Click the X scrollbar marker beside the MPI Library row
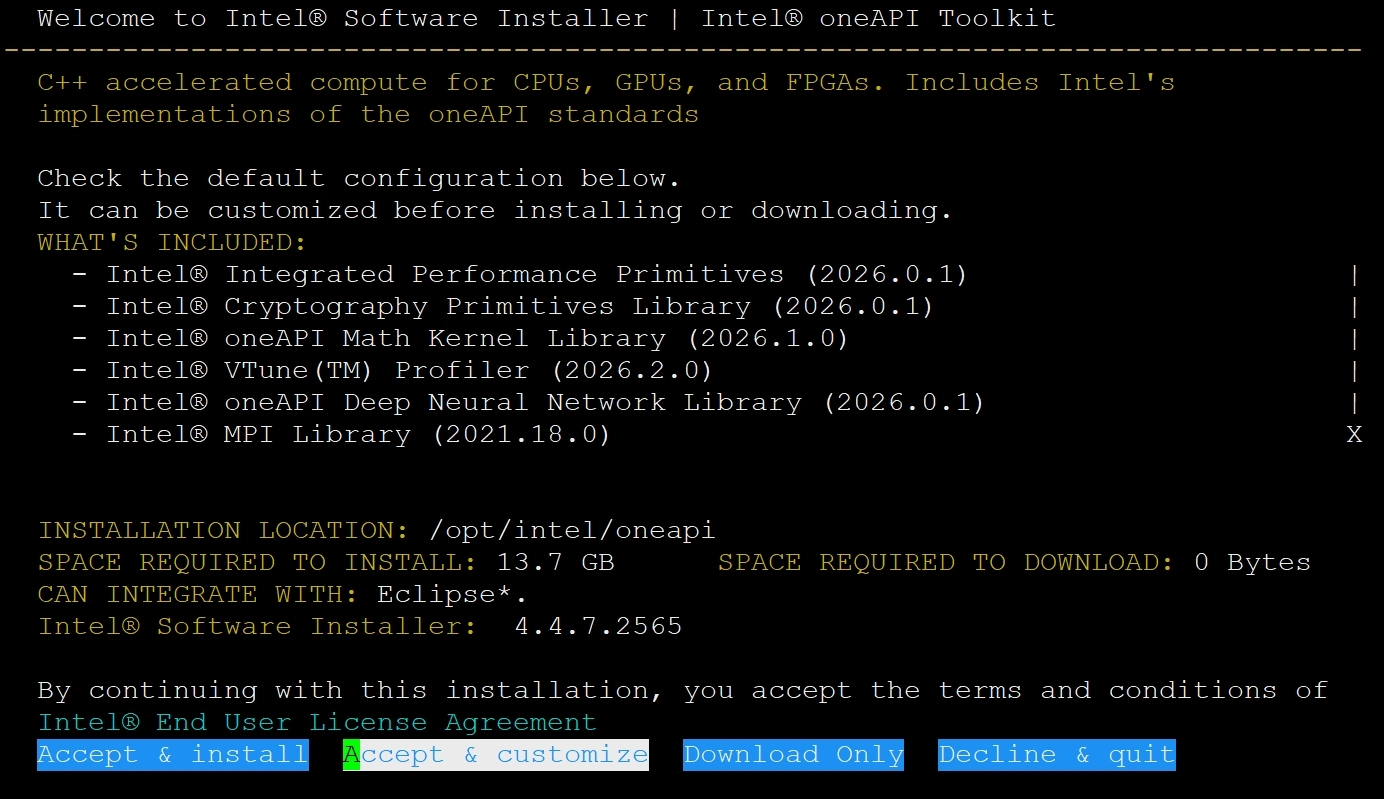 point(1354,435)
